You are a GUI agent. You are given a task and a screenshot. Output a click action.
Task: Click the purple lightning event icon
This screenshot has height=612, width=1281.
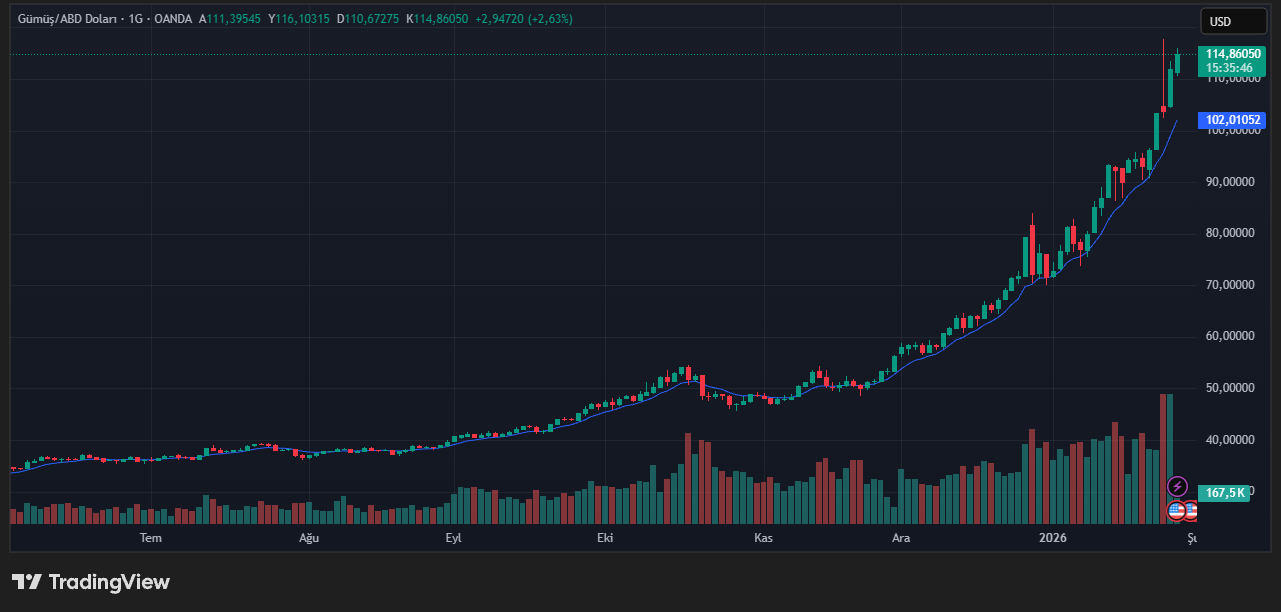pyautogui.click(x=1177, y=487)
